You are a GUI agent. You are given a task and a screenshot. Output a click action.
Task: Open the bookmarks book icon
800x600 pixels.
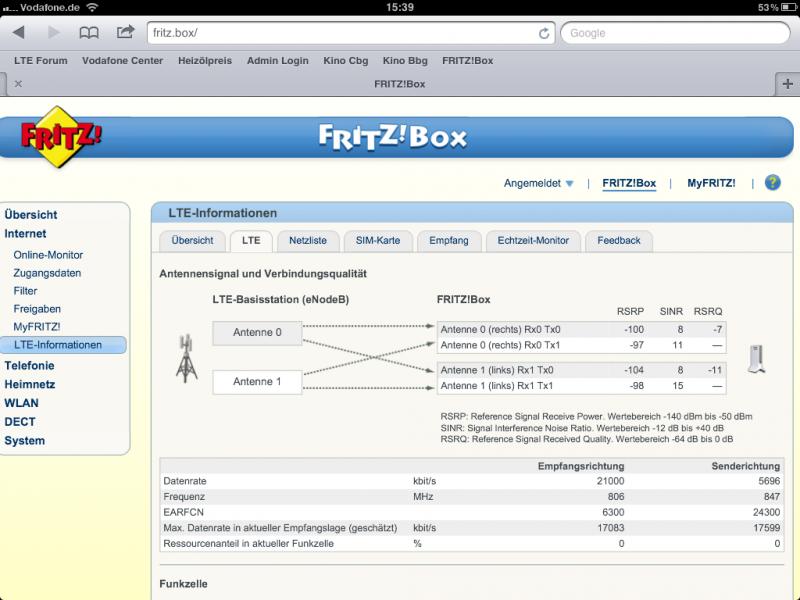(89, 33)
